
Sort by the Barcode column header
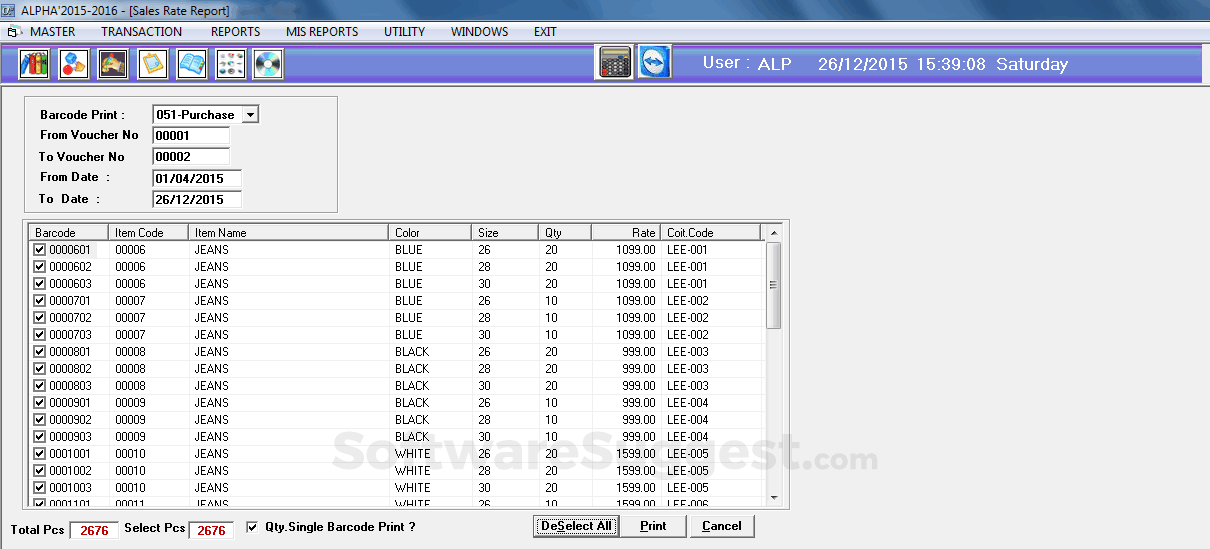click(x=68, y=232)
